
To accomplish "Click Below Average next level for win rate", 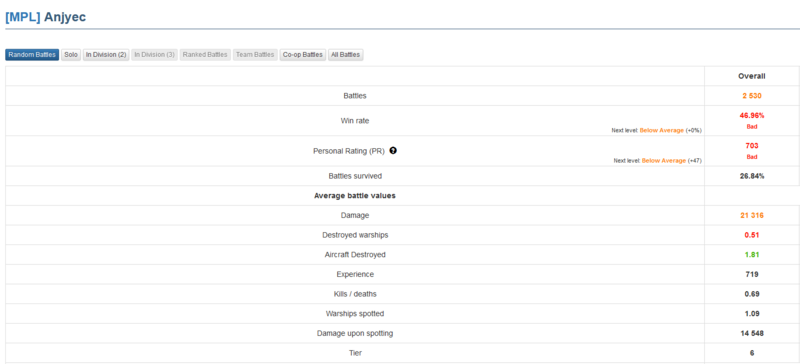I will 661,131.
